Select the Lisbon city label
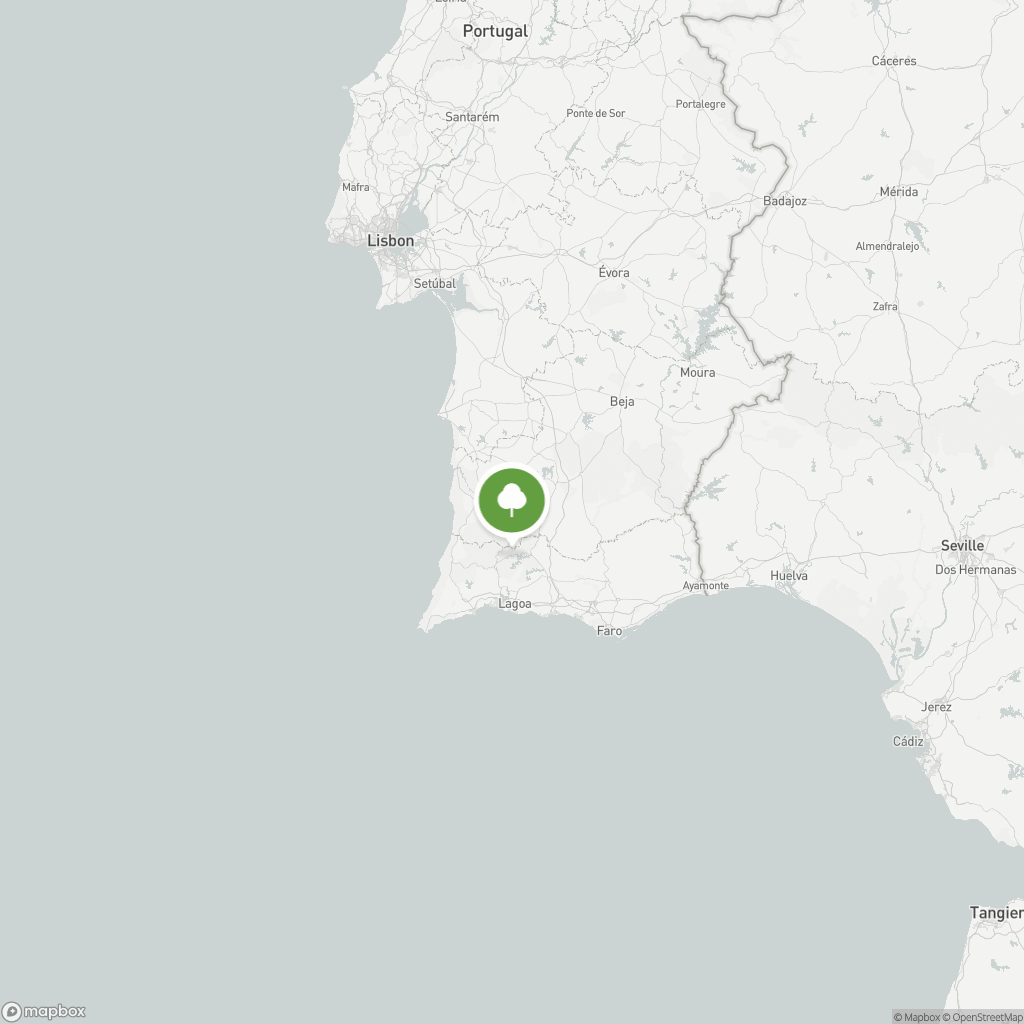The image size is (1024, 1024). pyautogui.click(x=391, y=241)
